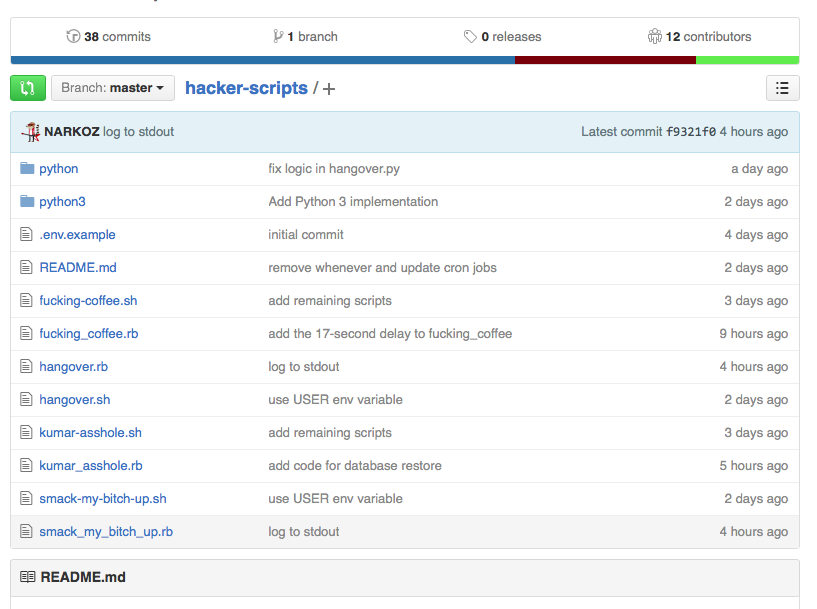
Task: Open smack-my-bitch-up.sh file
Action: tap(103, 499)
